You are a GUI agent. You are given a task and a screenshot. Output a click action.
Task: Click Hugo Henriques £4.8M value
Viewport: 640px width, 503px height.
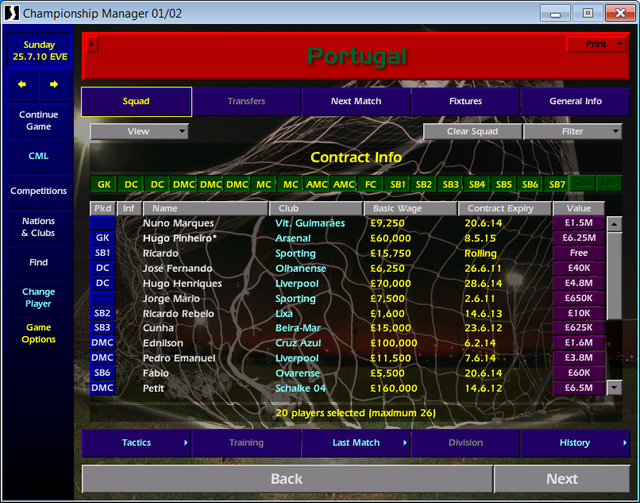(578, 283)
